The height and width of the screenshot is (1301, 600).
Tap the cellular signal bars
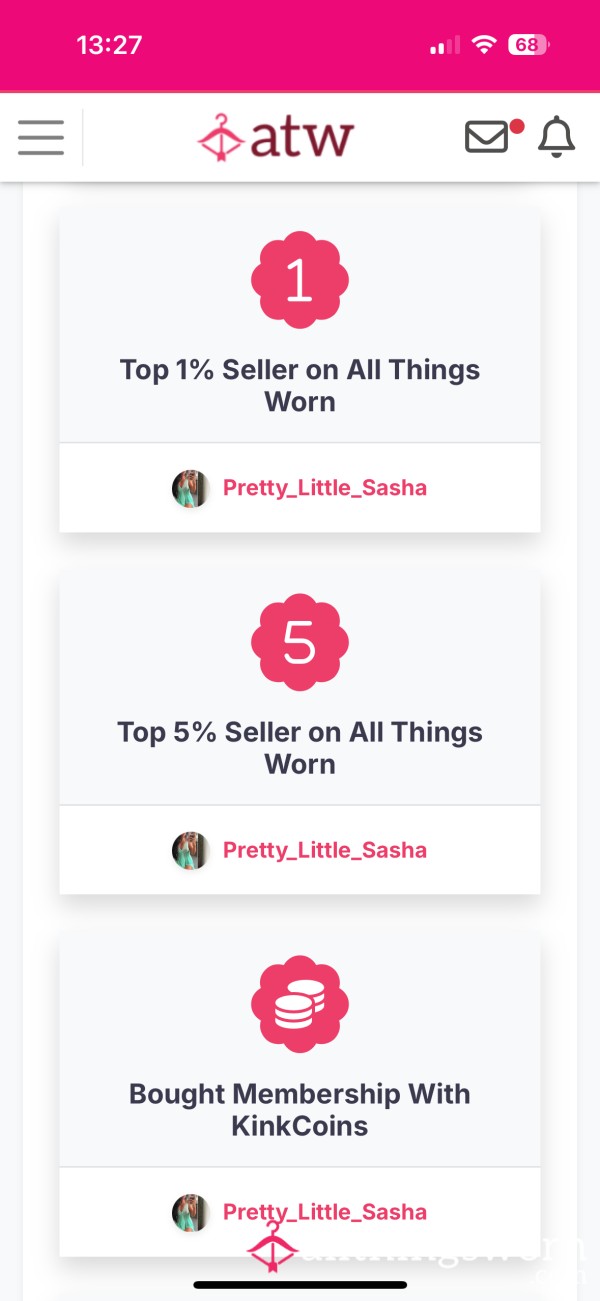(444, 45)
